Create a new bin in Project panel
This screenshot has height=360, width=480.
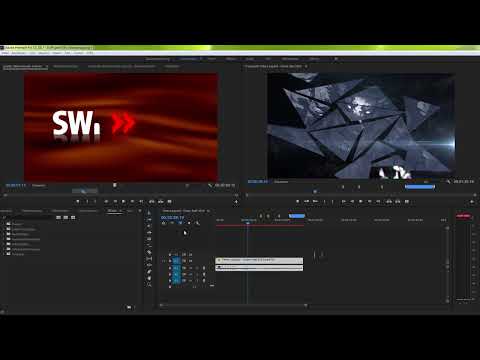[x=129, y=307]
